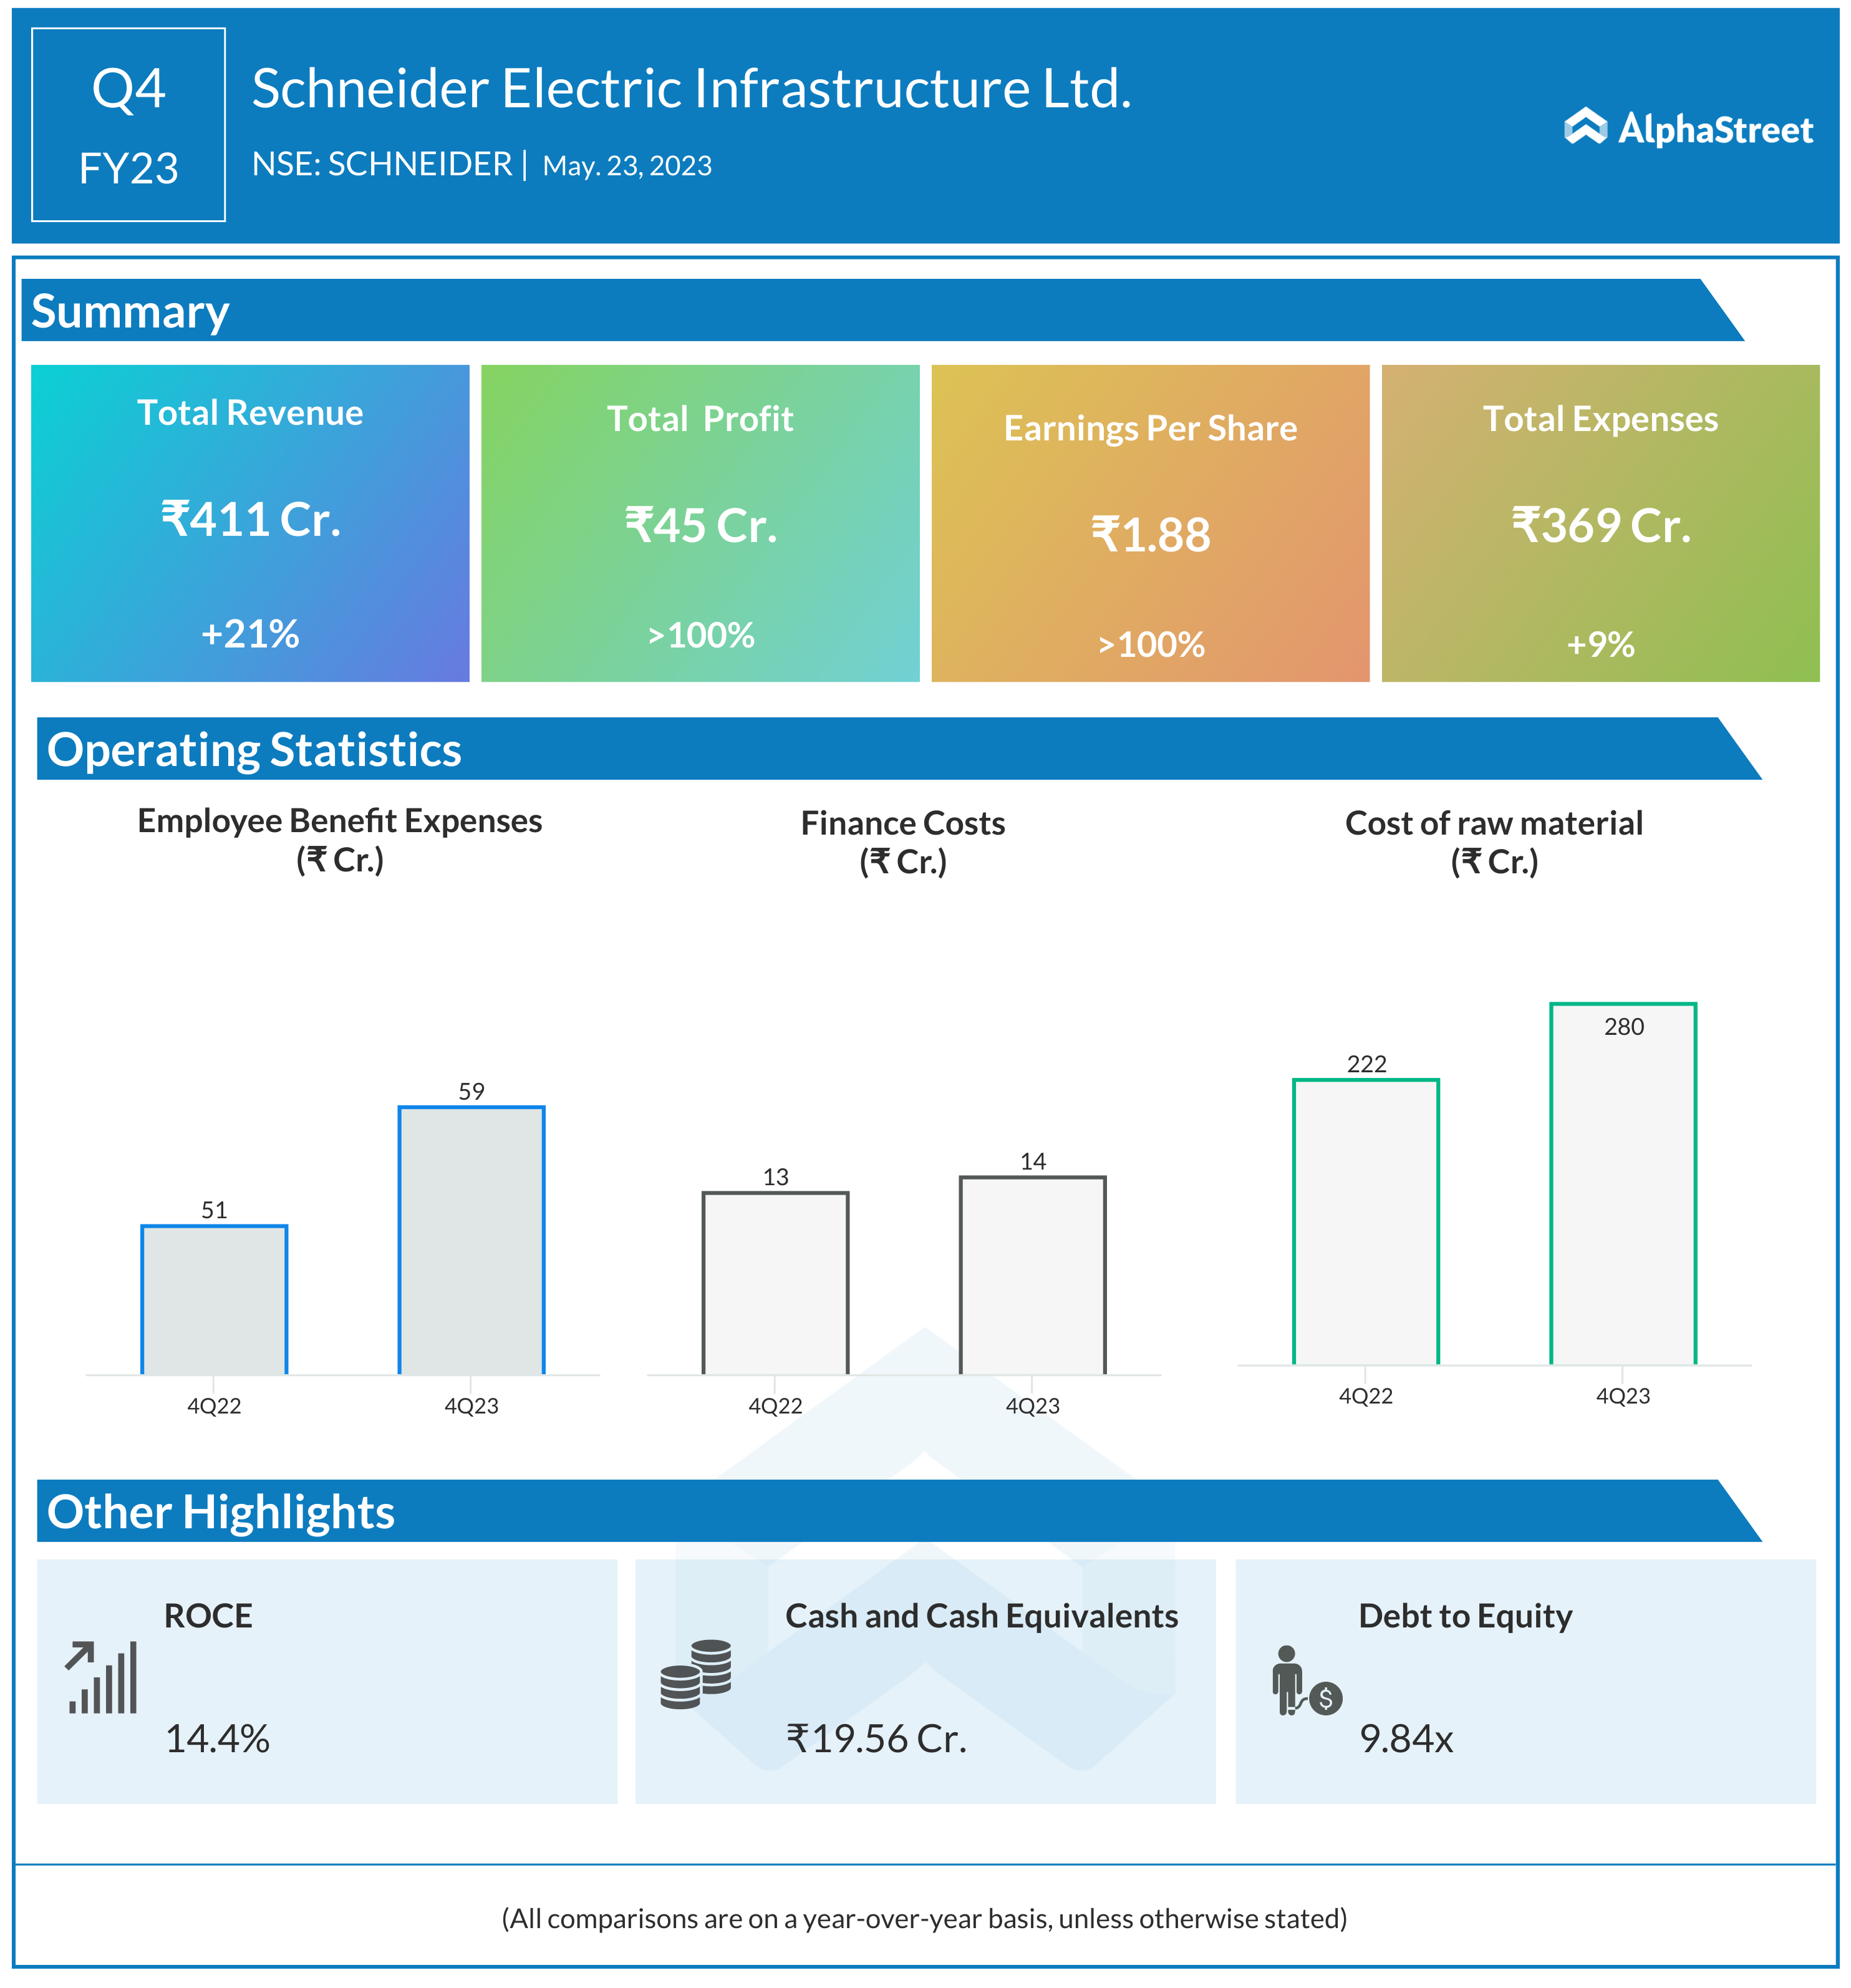
Task: Select the Total Expenses ₹369 Cr. card
Action: click(1600, 523)
